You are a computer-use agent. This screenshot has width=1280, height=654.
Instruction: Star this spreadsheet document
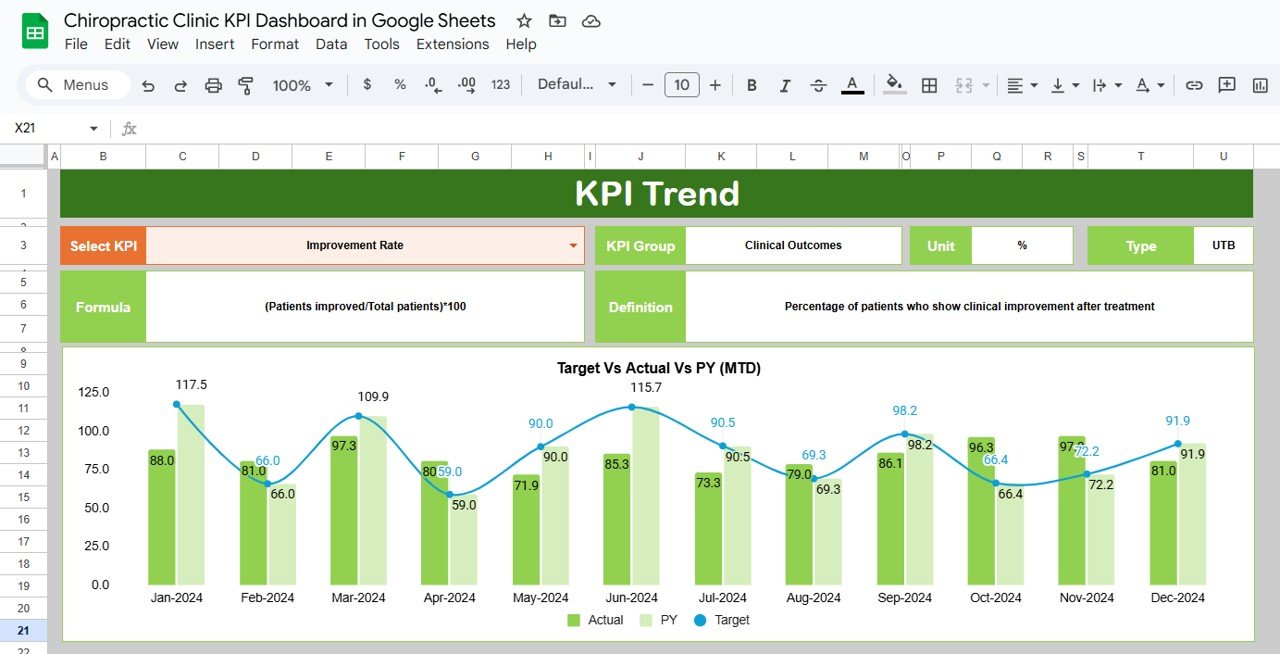tap(524, 21)
